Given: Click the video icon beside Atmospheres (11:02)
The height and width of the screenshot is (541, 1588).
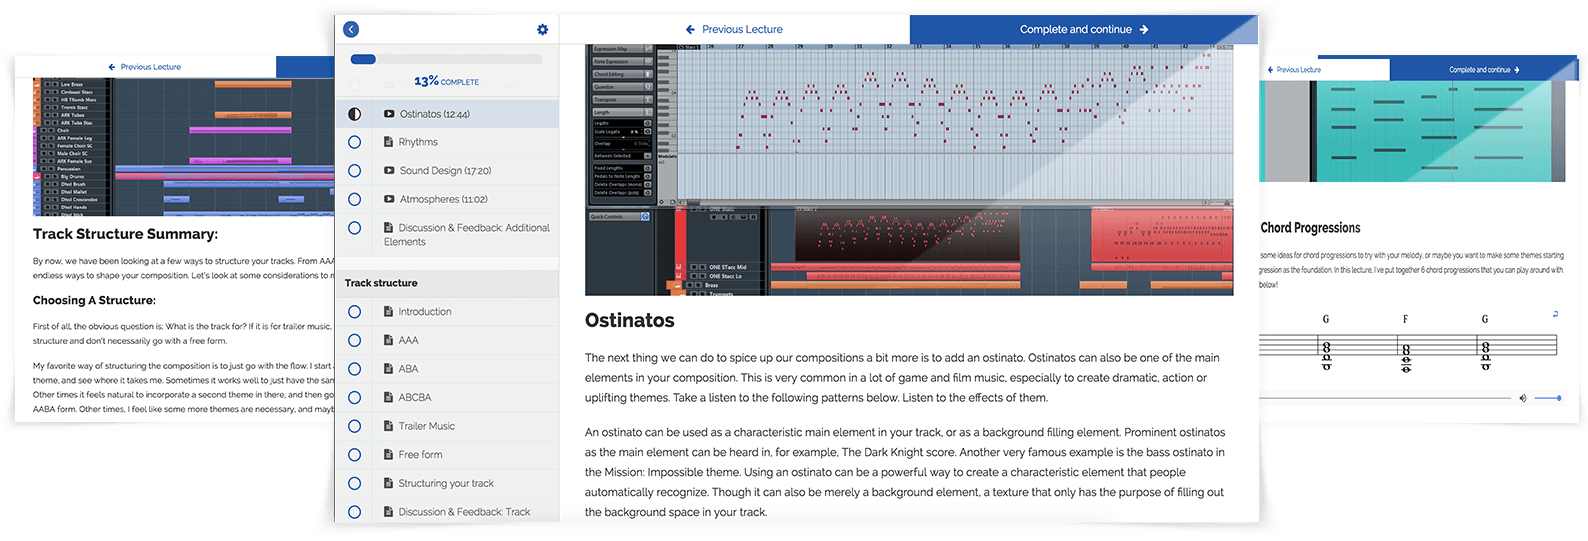Looking at the screenshot, I should click(x=389, y=199).
